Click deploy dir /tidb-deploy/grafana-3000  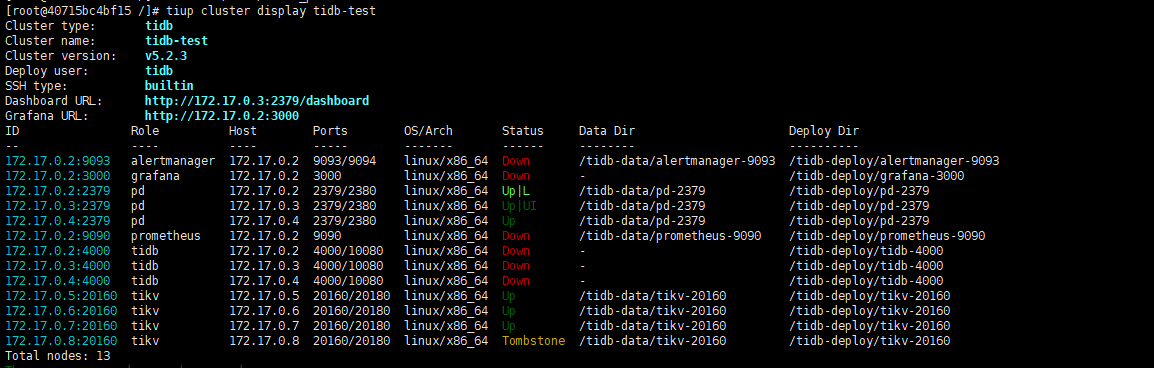pos(877,176)
